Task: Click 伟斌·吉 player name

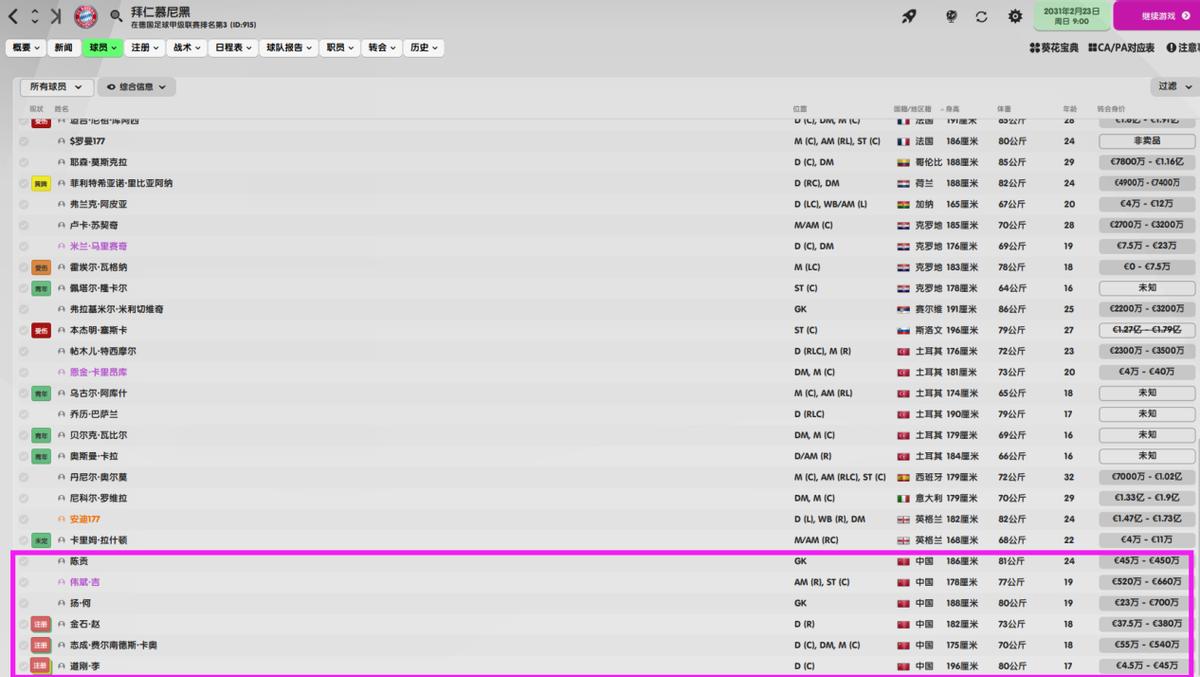Action: point(85,582)
